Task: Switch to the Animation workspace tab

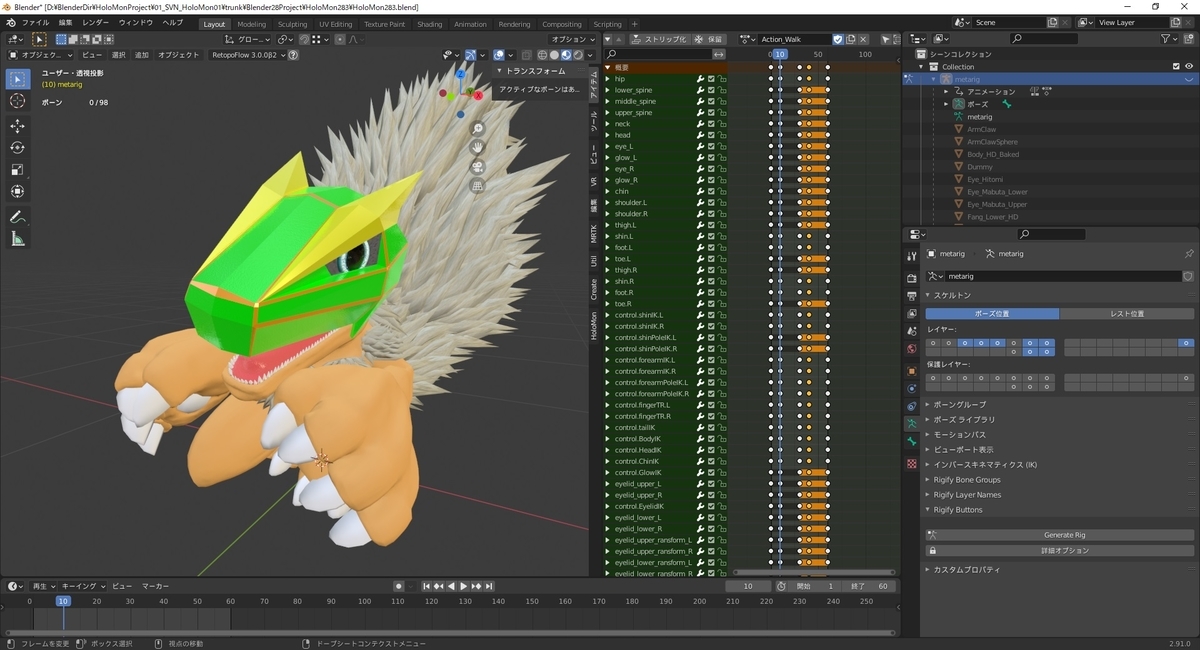Action: [x=470, y=24]
